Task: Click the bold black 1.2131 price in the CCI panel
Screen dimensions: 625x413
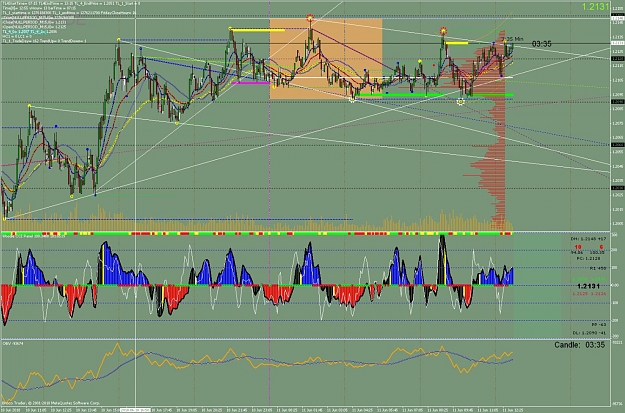Action: (x=588, y=286)
